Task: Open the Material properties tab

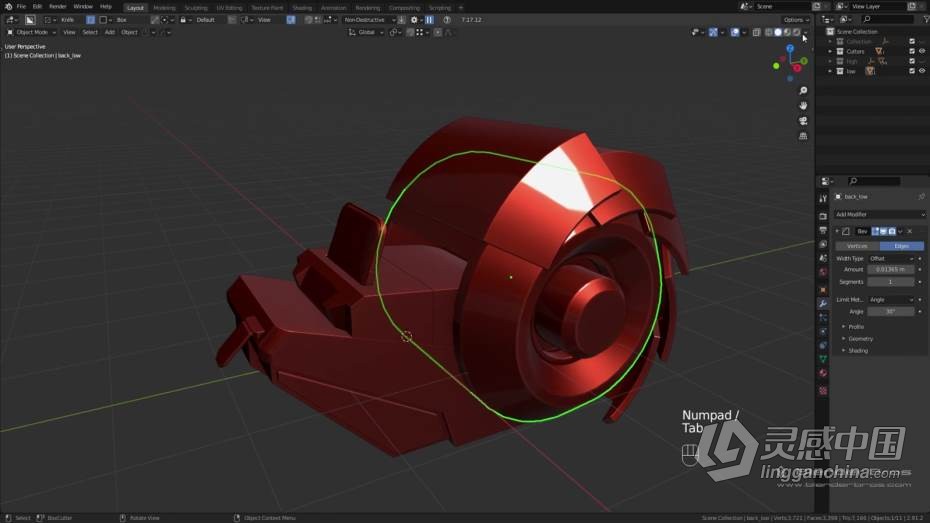Action: coord(823,374)
